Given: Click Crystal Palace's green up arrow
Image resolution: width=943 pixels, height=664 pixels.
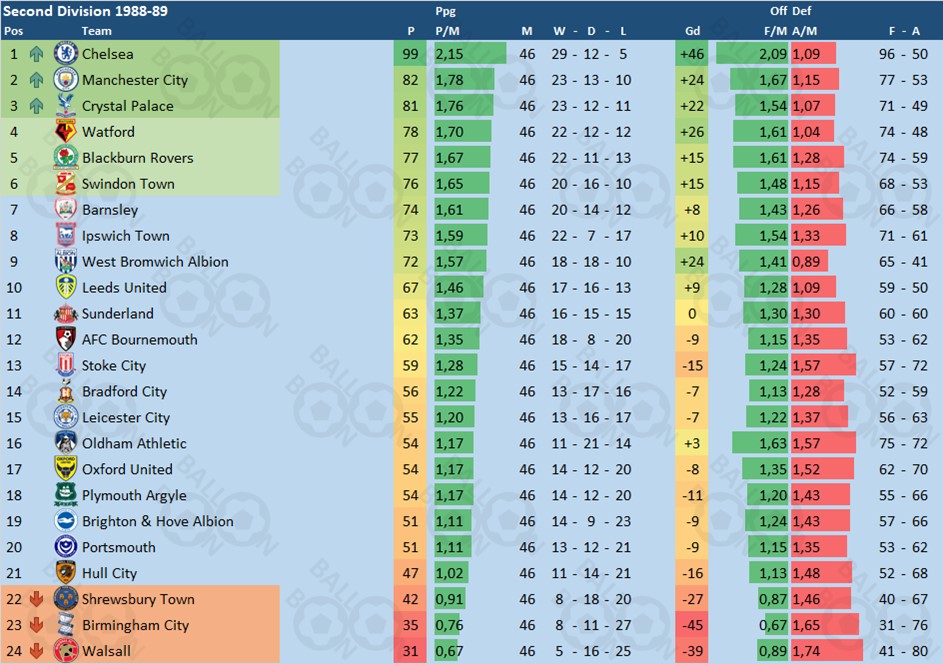Looking at the screenshot, I should [36, 106].
